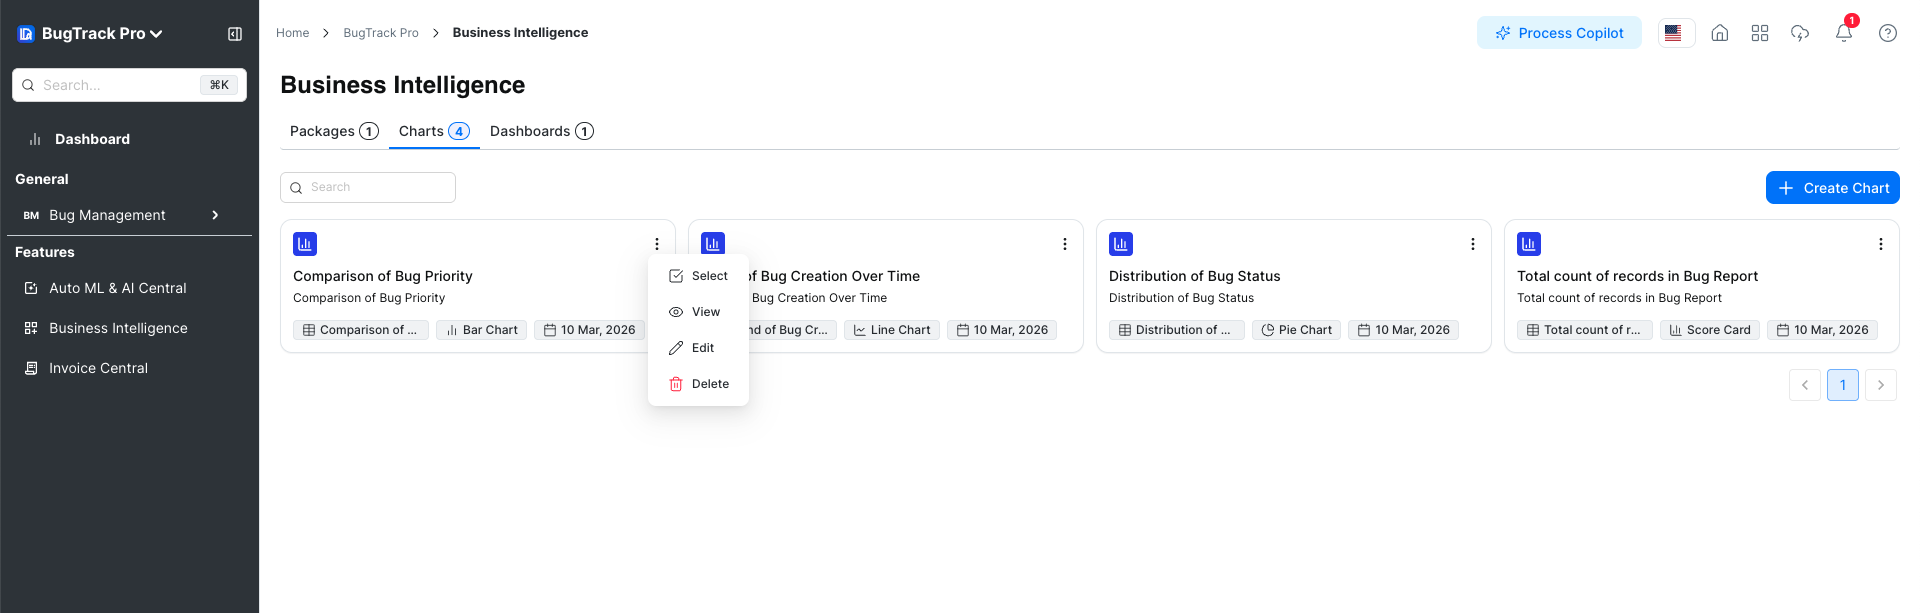
Task: Click View in the context menu
Action: 698,312
